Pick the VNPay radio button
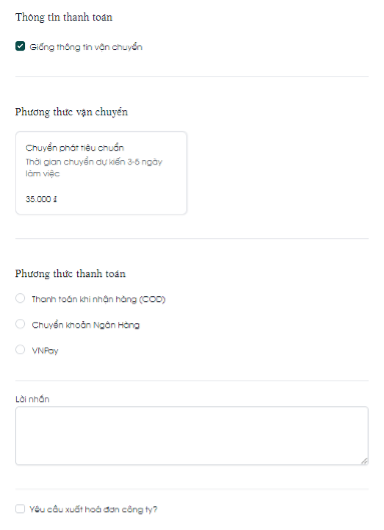Screen dimensions: 384x530 click(20, 350)
